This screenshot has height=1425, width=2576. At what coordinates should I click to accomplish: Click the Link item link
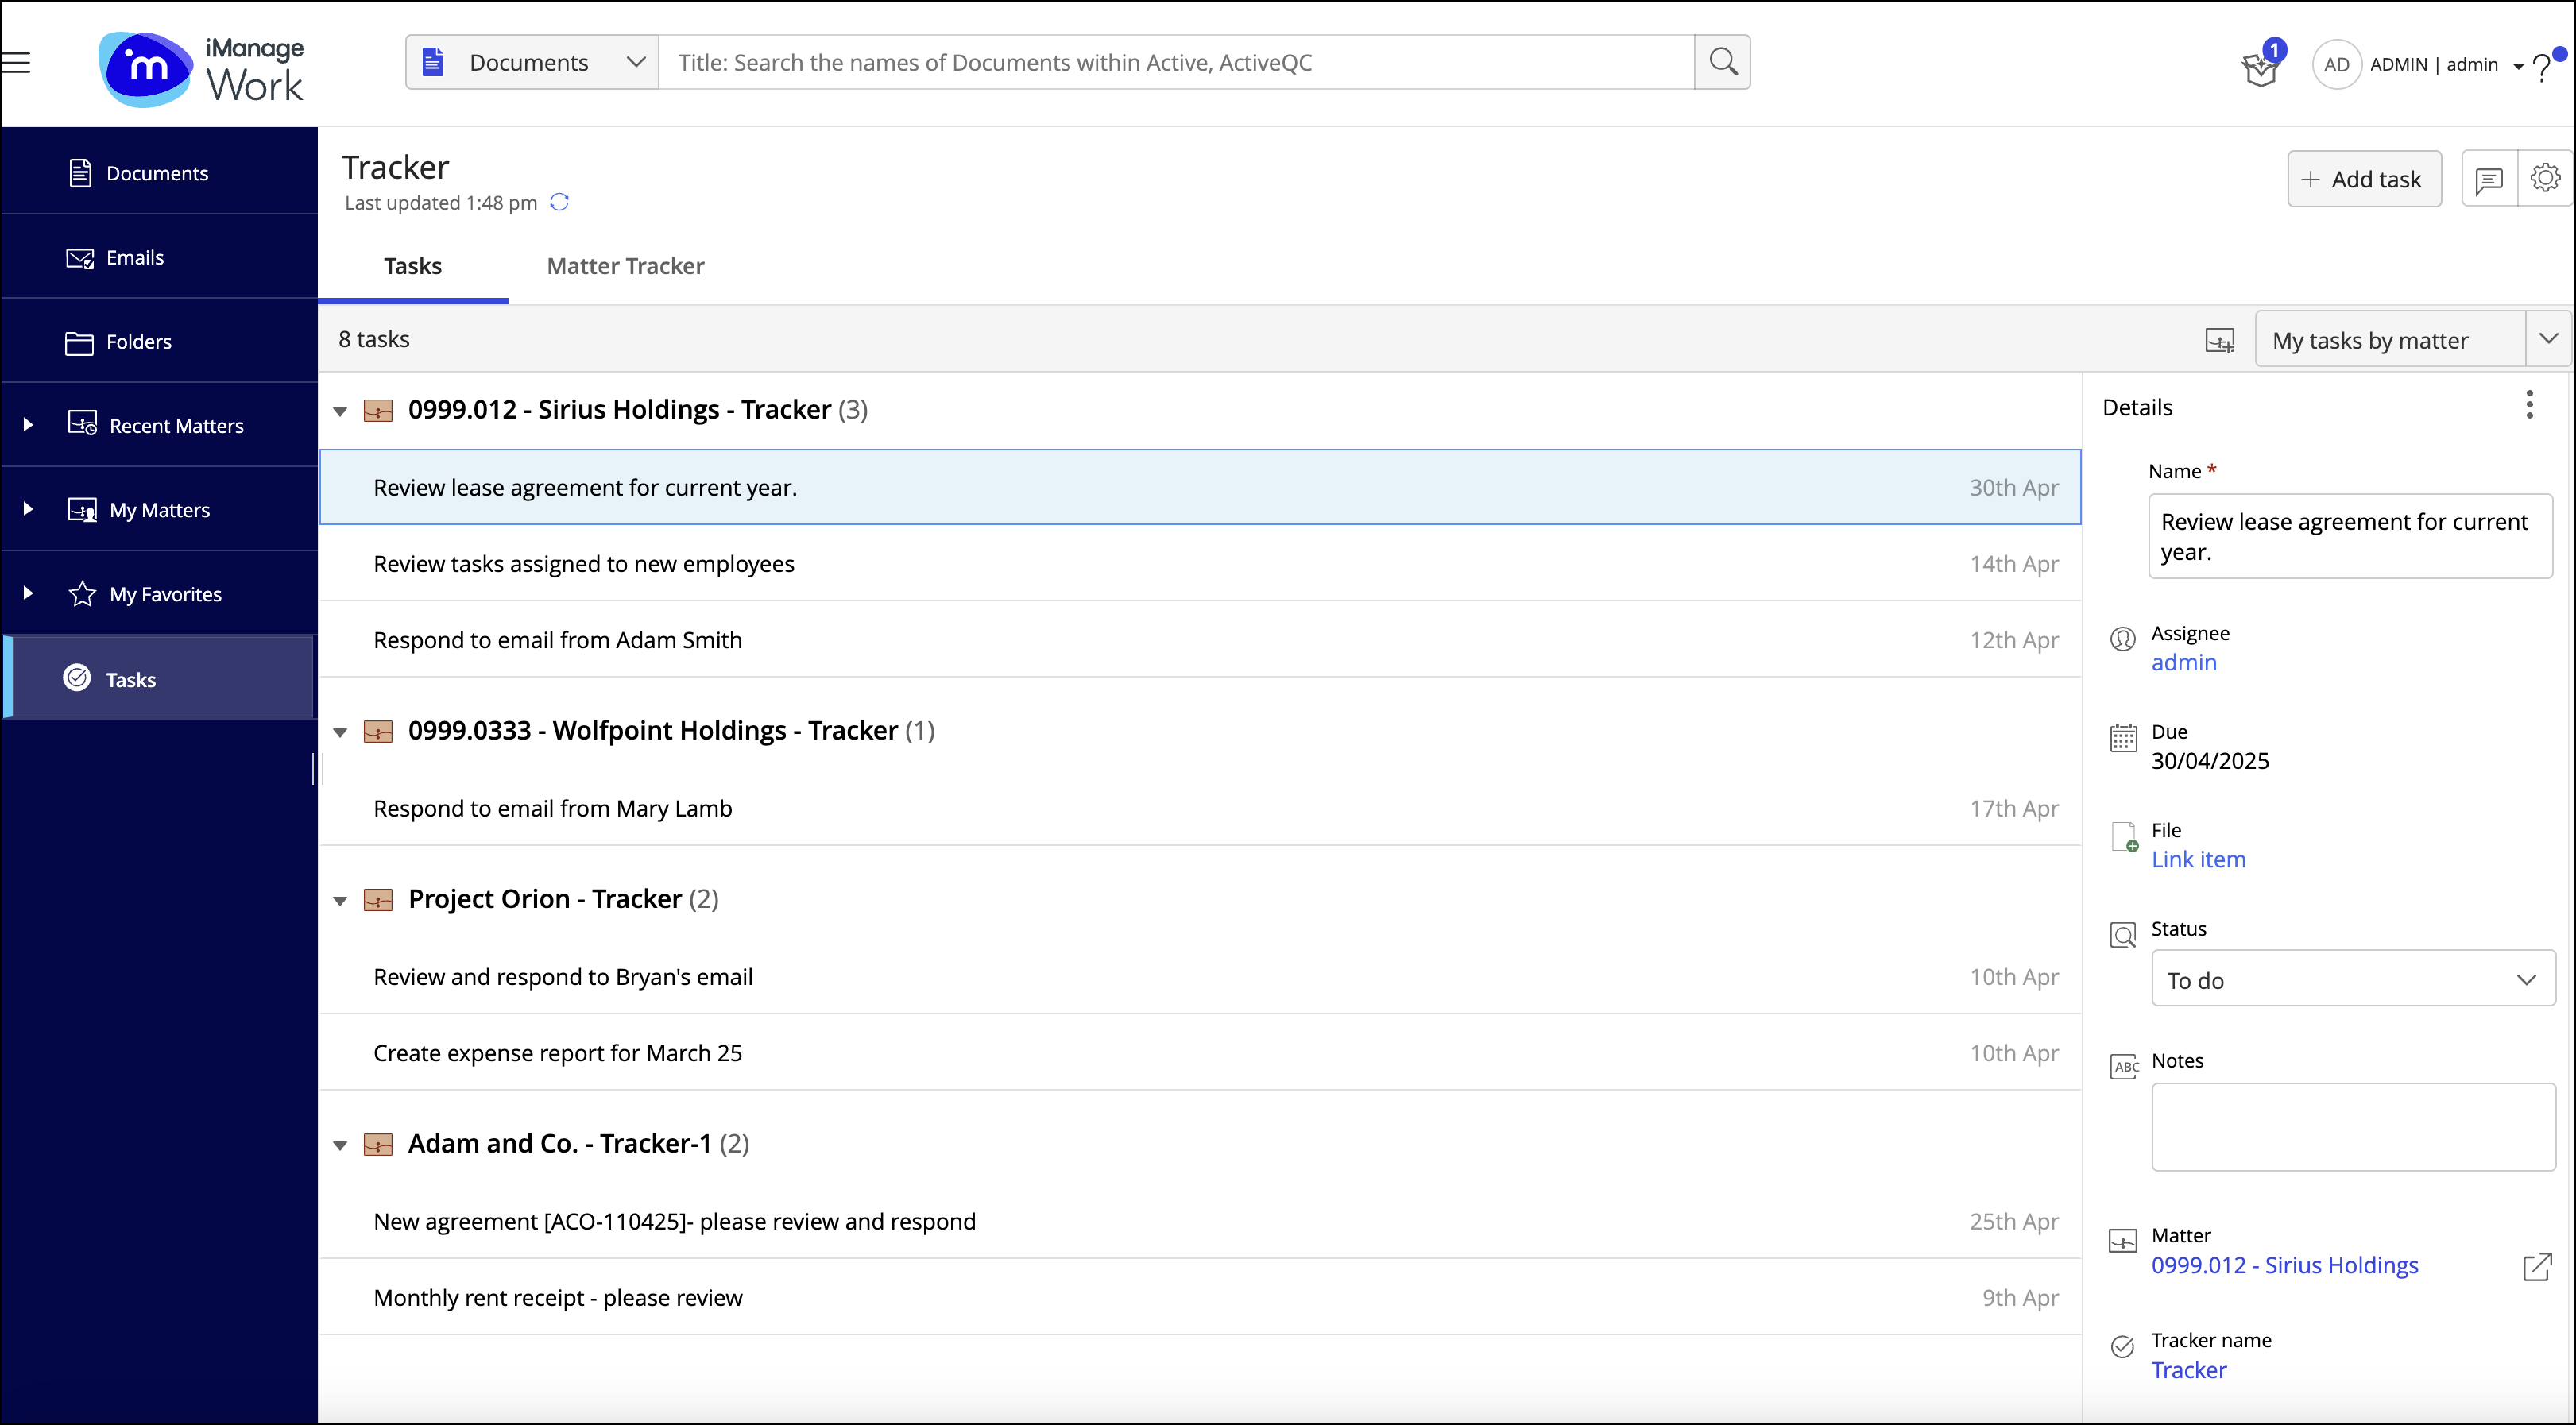point(2198,860)
